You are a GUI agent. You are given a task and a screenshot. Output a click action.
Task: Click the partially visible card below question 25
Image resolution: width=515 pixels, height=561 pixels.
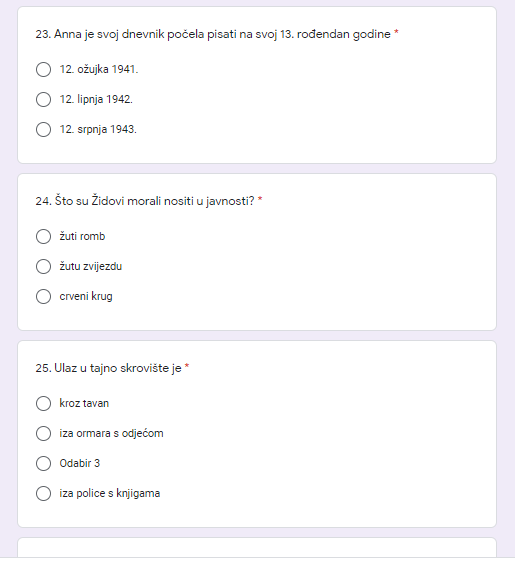[257, 547]
